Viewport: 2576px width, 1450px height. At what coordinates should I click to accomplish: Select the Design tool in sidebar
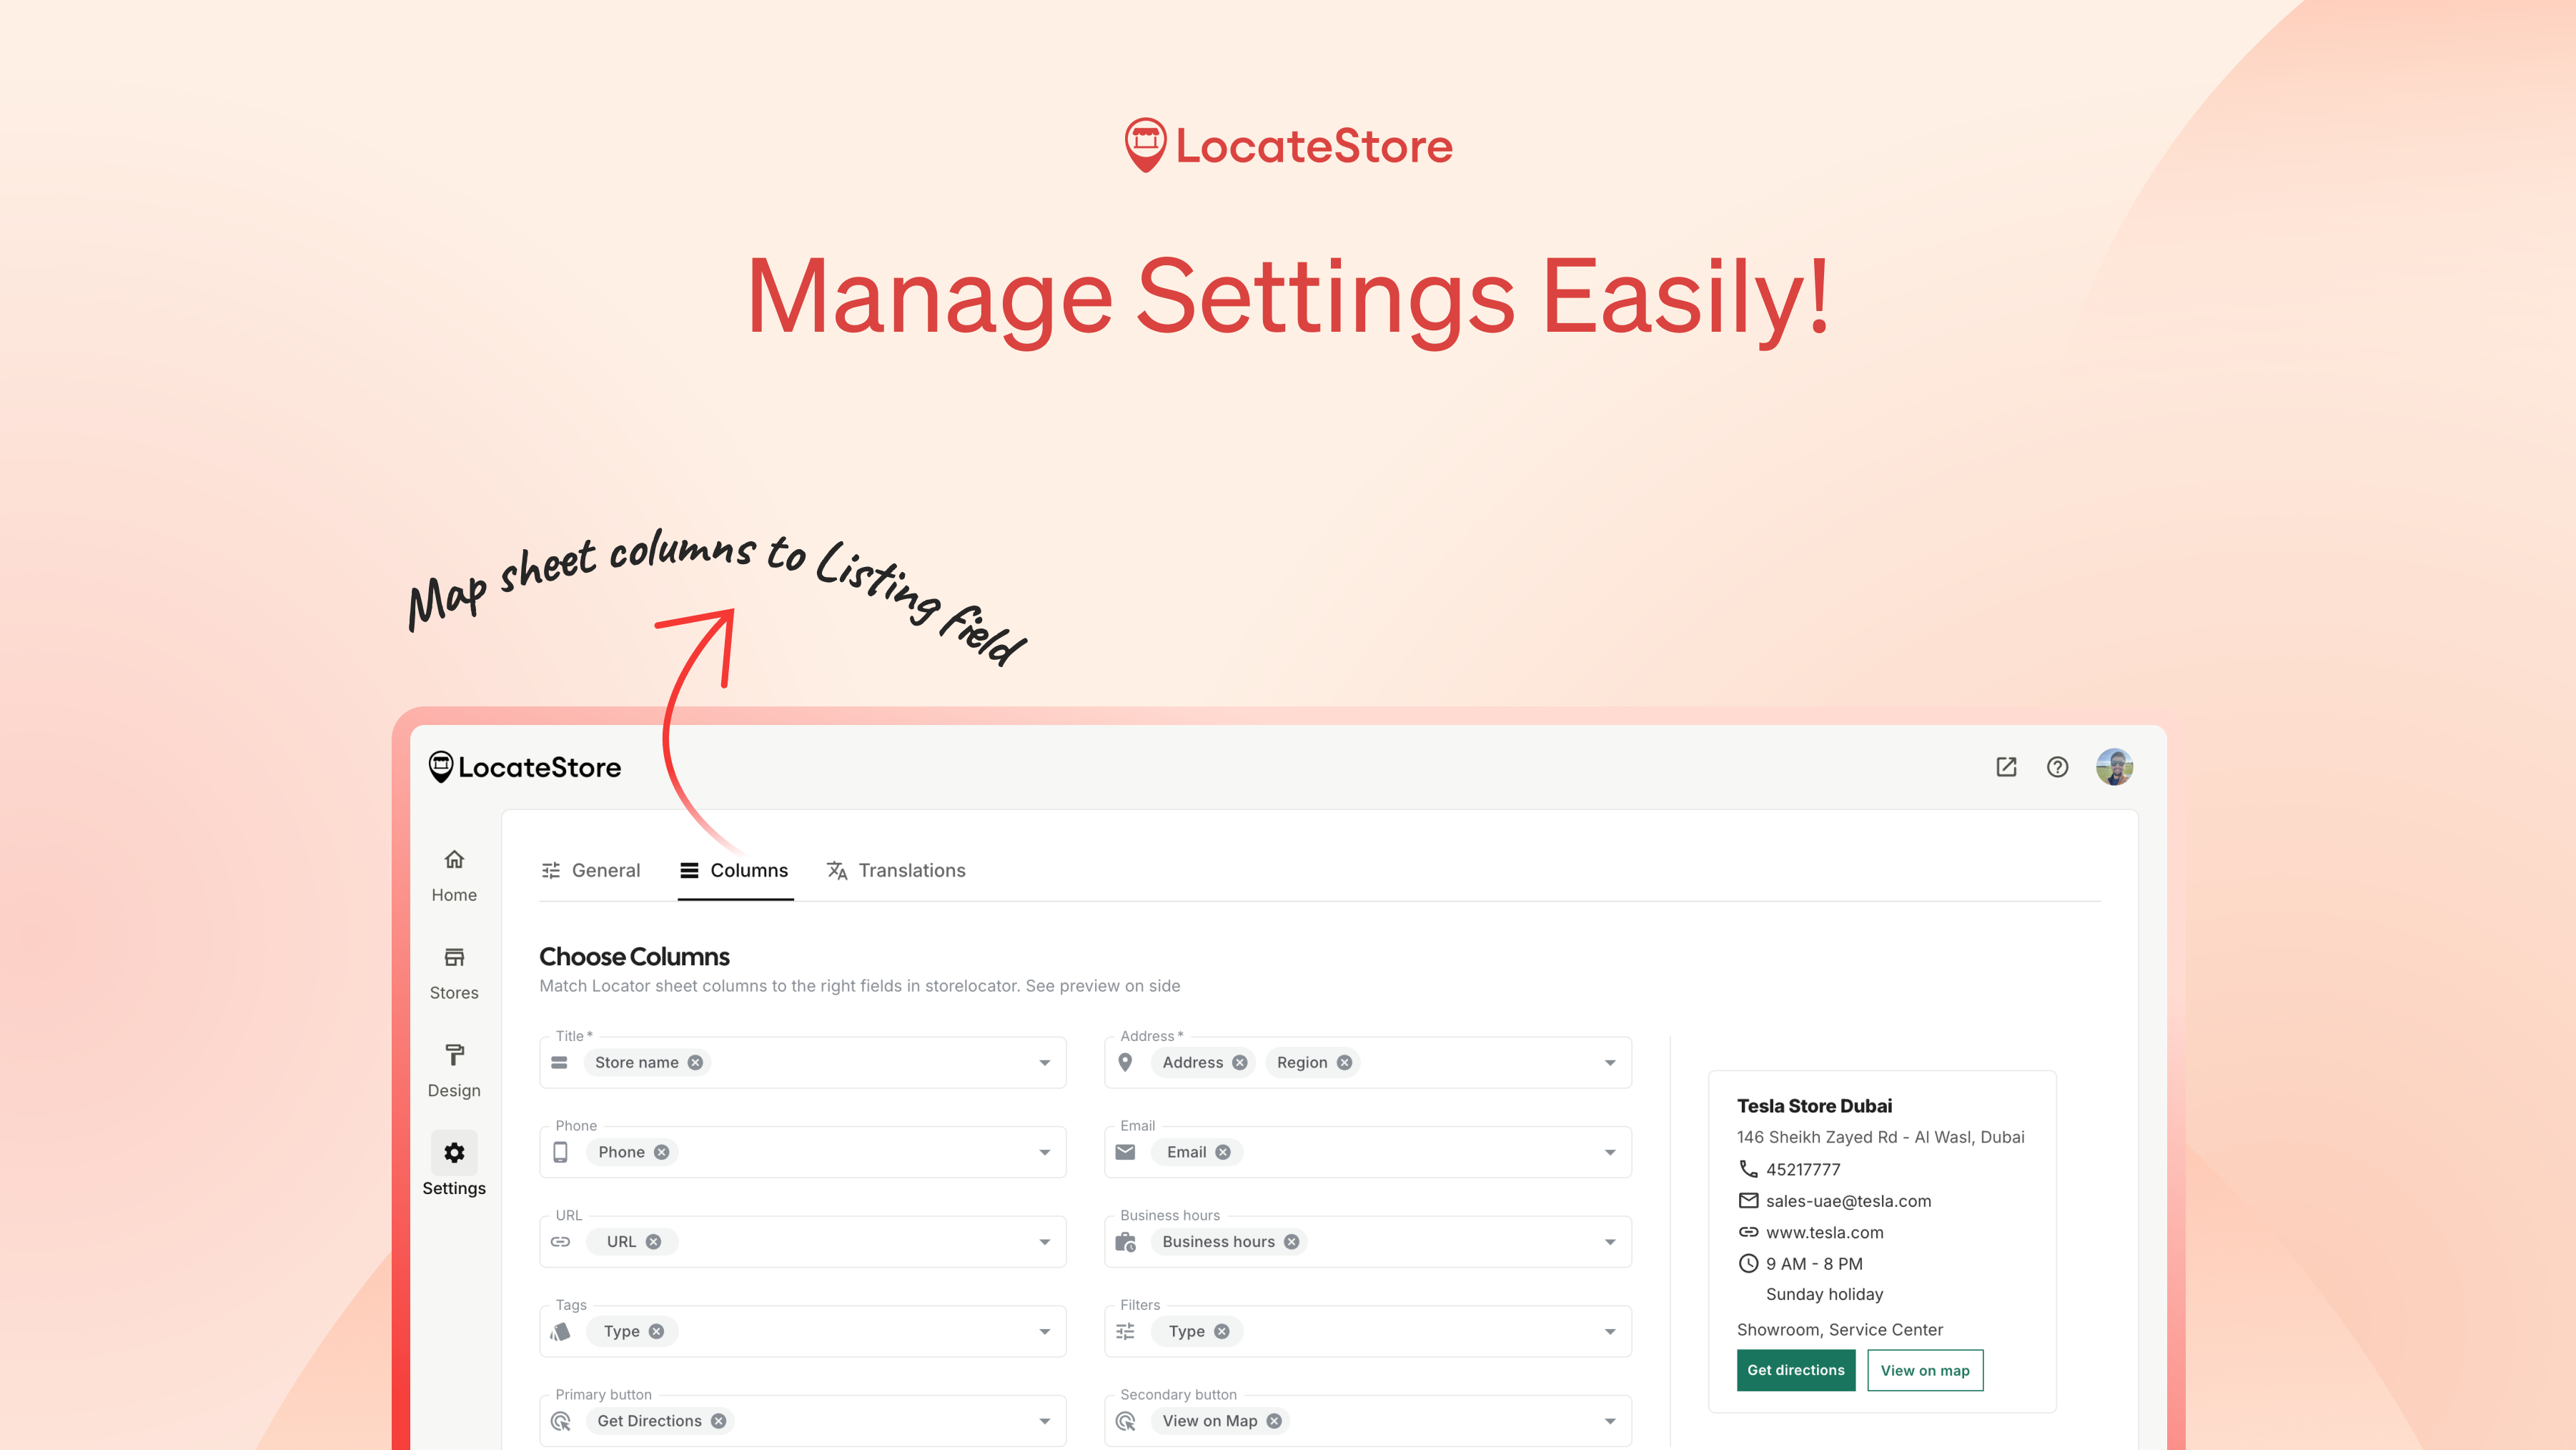[454, 1068]
